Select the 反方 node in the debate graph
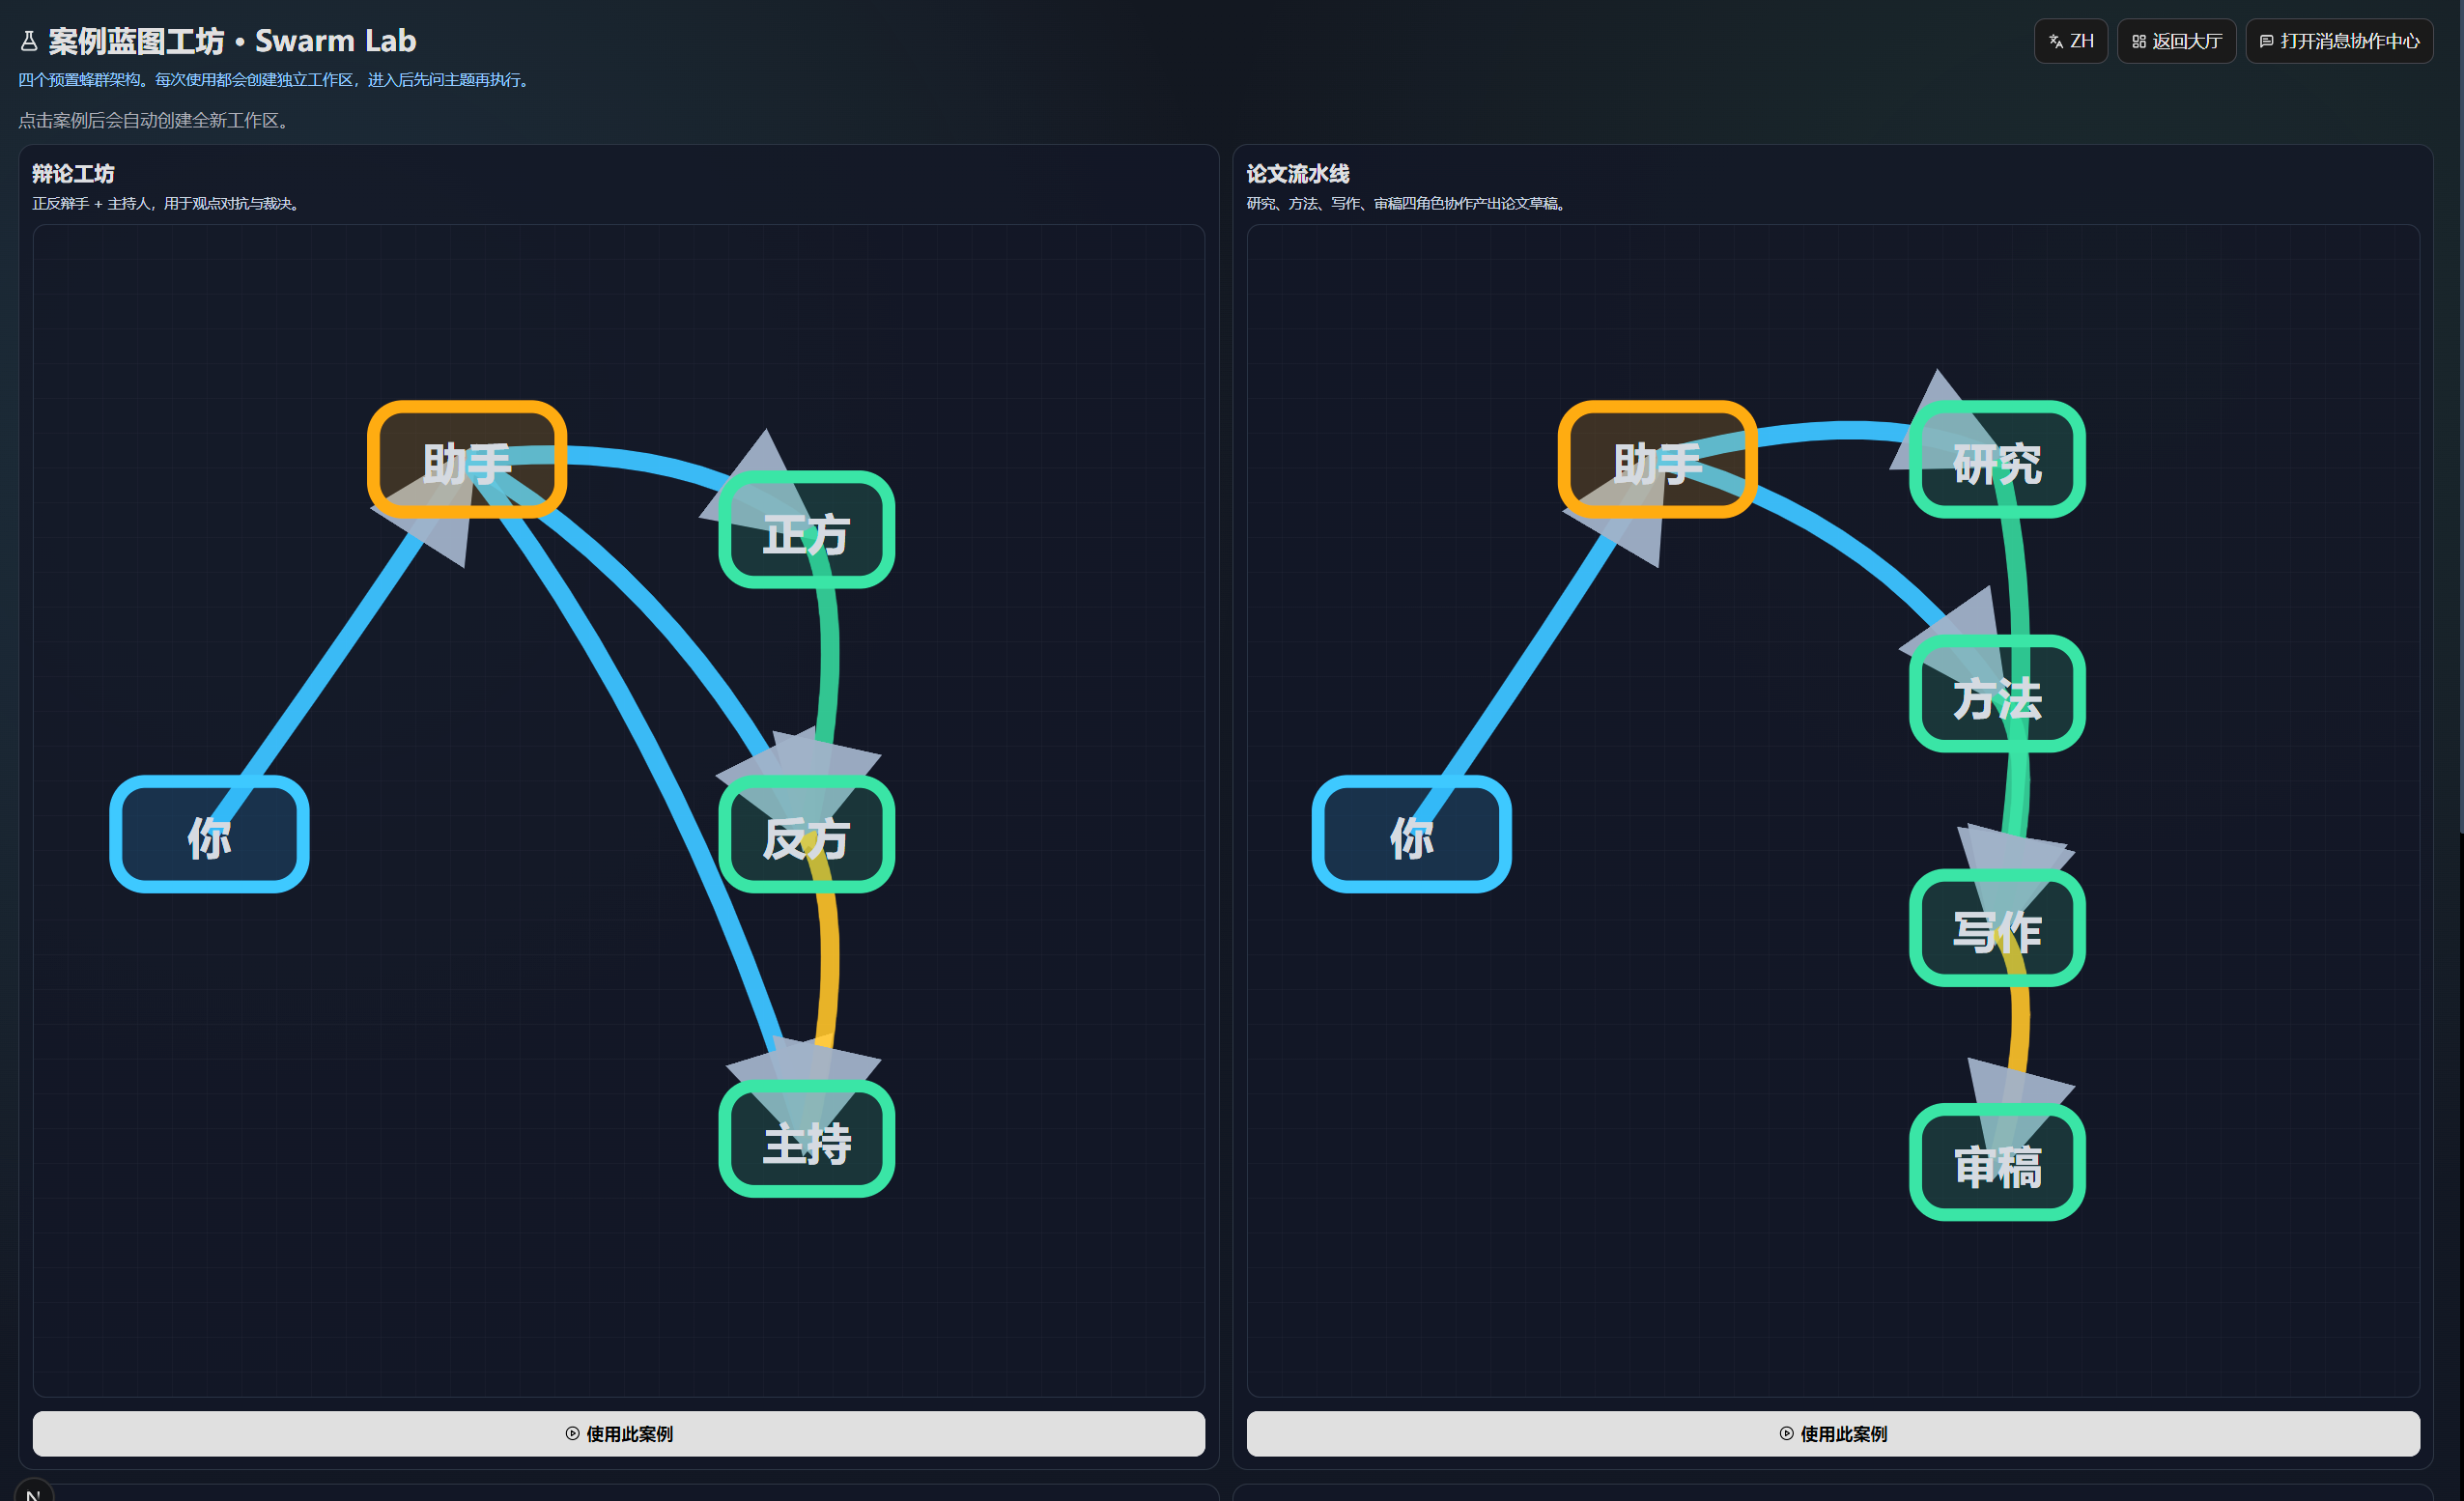The height and width of the screenshot is (1501, 2464). [806, 834]
